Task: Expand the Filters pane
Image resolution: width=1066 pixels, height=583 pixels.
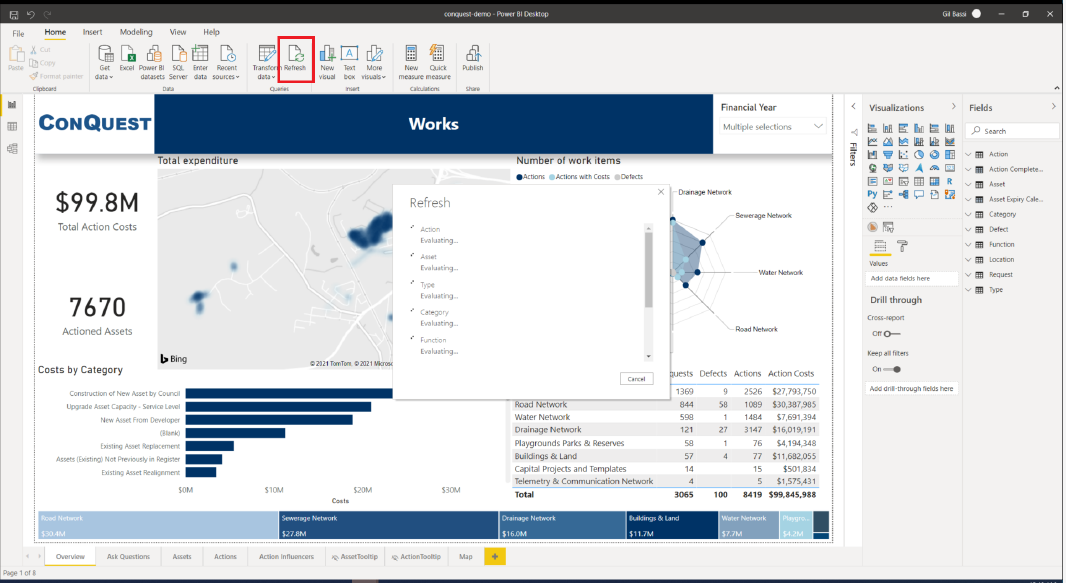Action: pos(853,107)
